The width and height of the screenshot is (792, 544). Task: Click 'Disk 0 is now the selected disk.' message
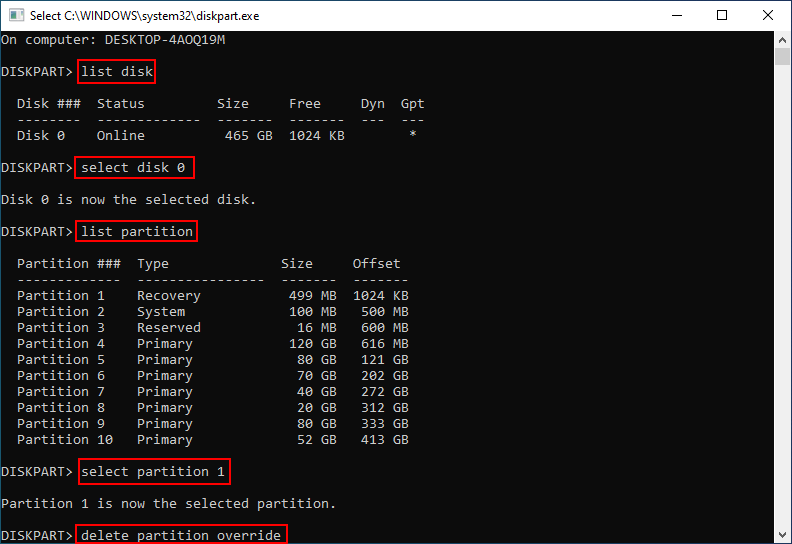[128, 200]
